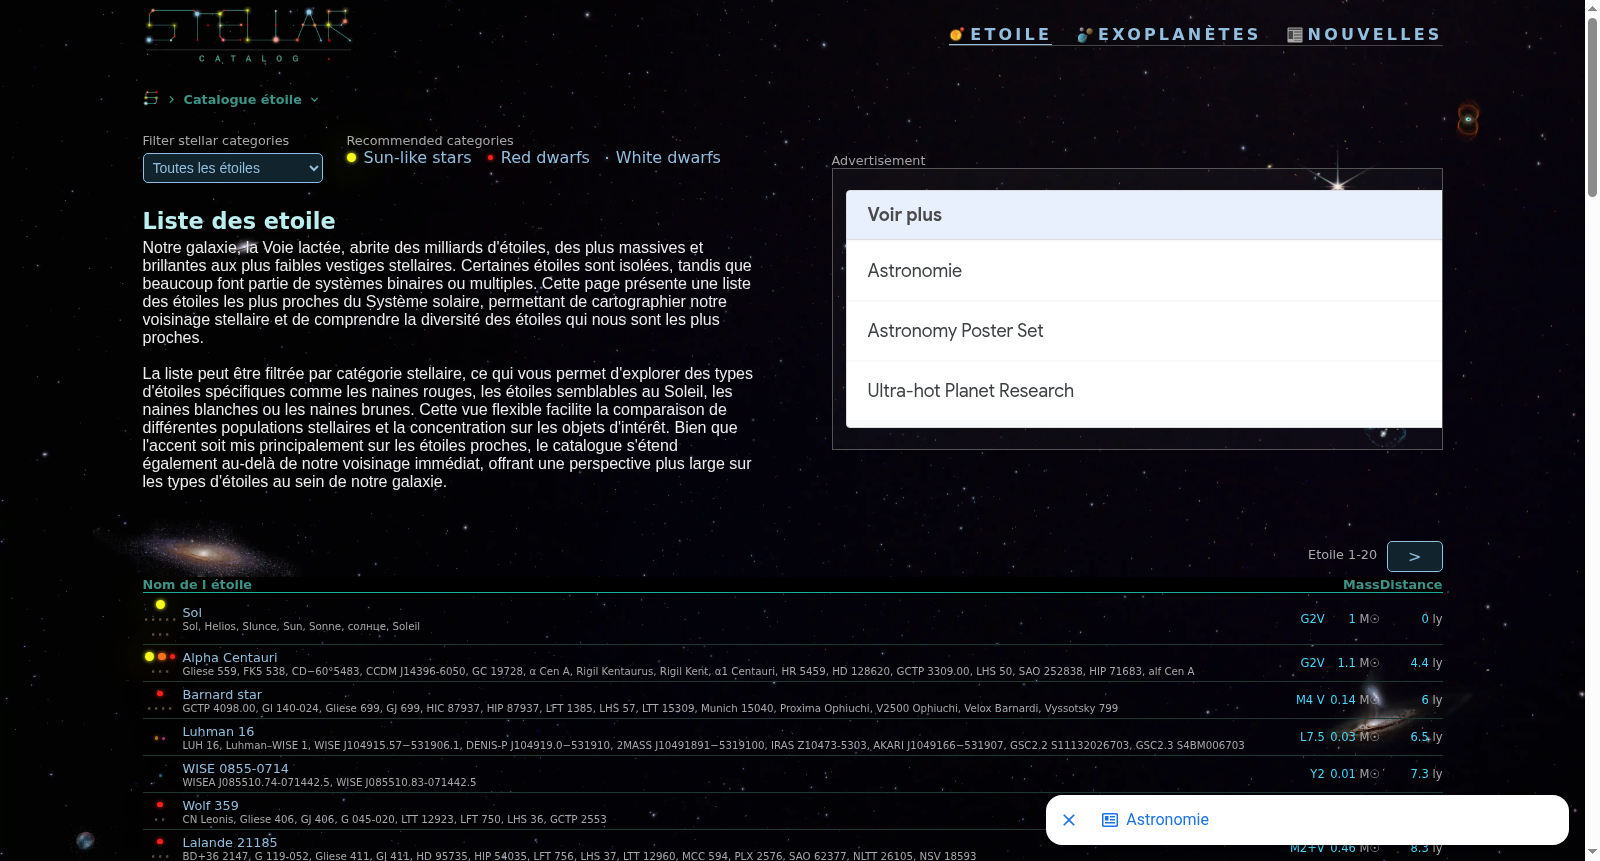Click the red dwarf icon beside Wolf 359
1600x861 pixels.
click(x=160, y=805)
